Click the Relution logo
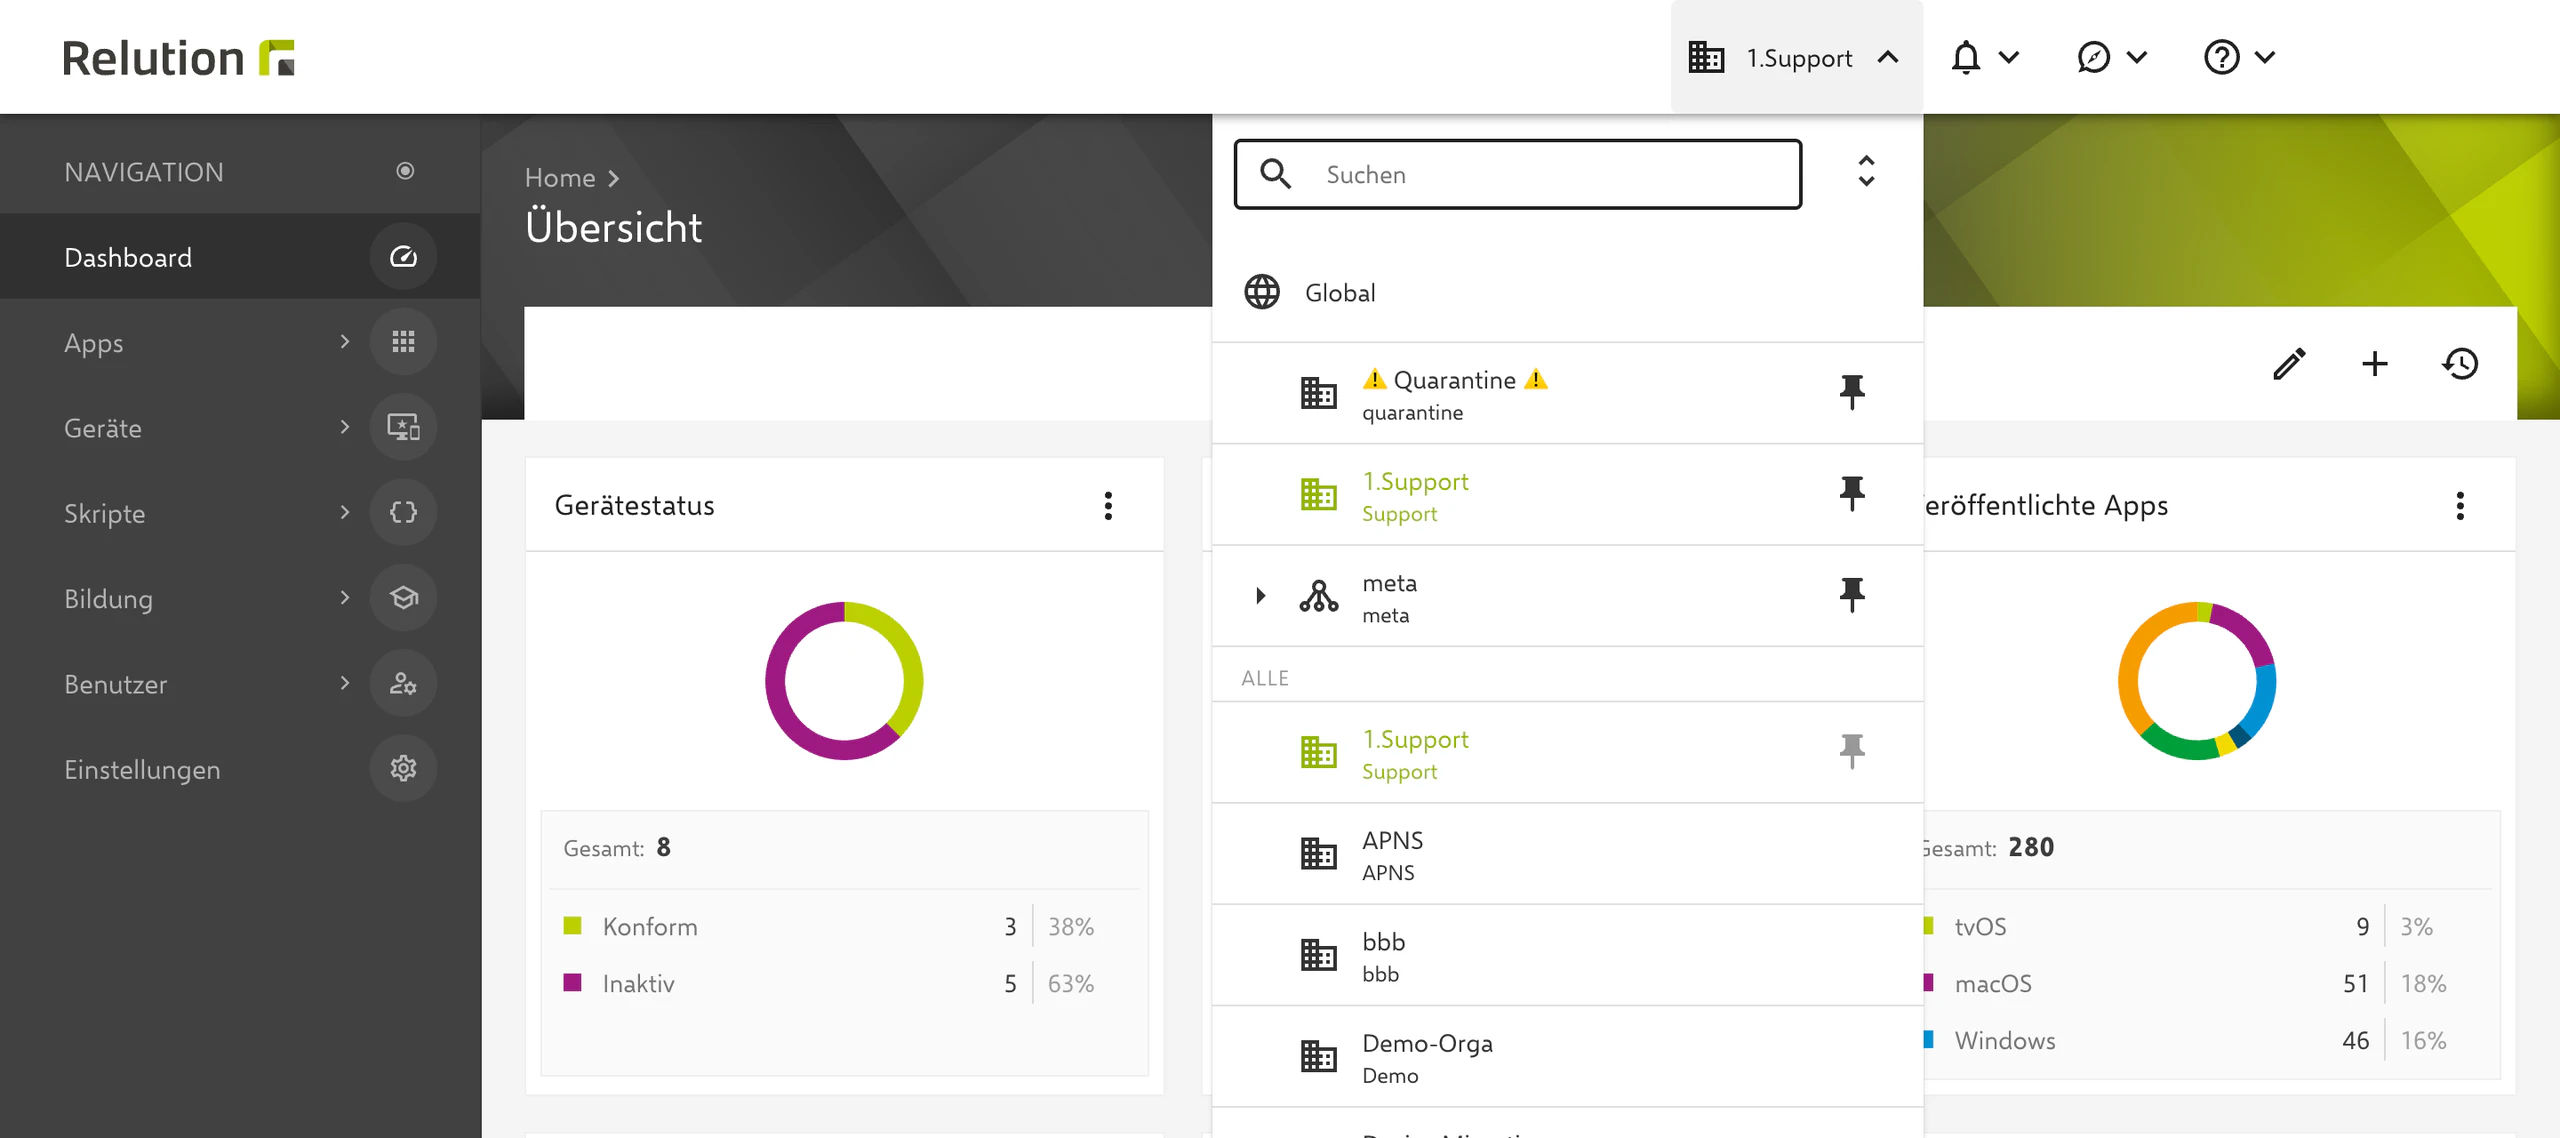 (178, 58)
